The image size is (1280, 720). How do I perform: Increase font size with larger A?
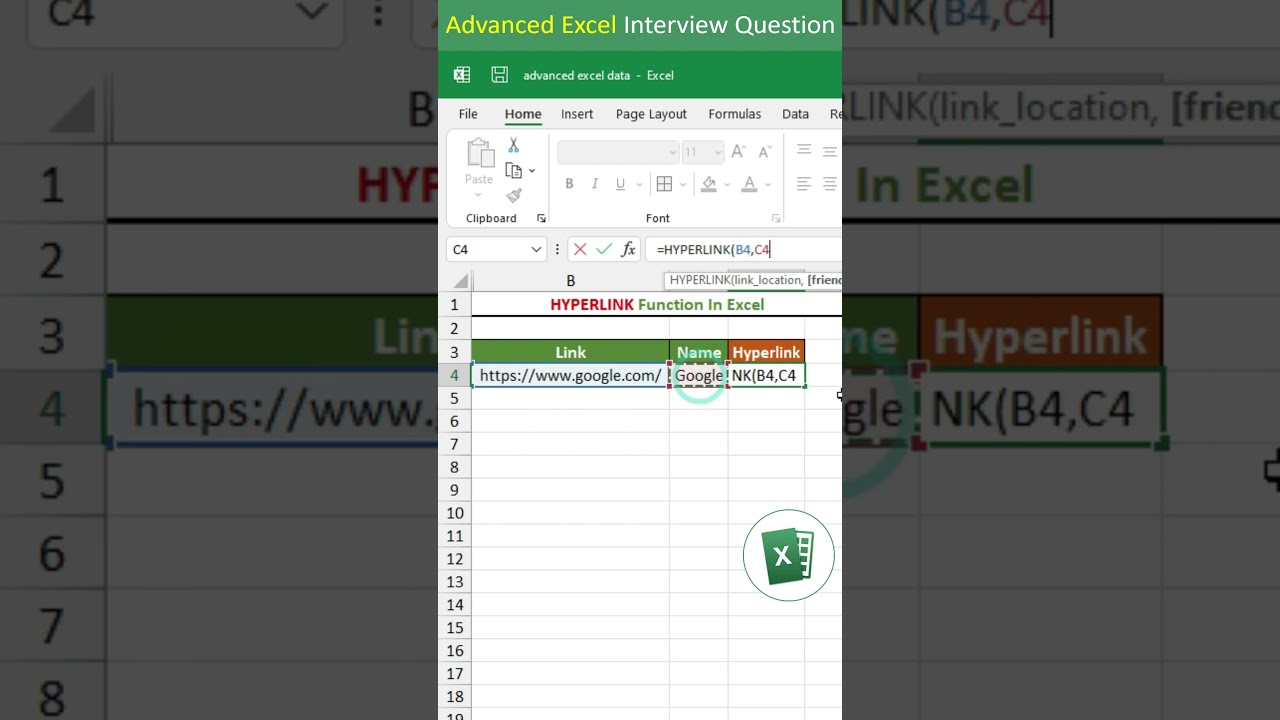[738, 152]
